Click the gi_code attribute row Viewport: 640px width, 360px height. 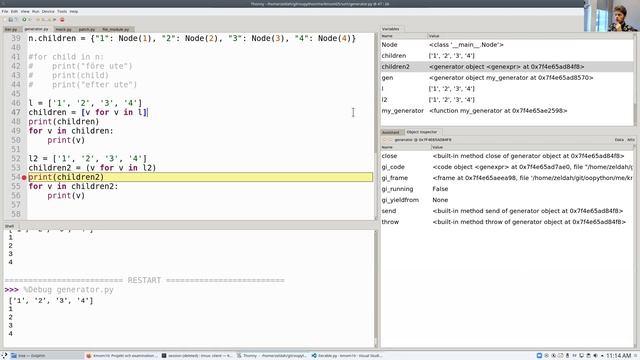507,167
